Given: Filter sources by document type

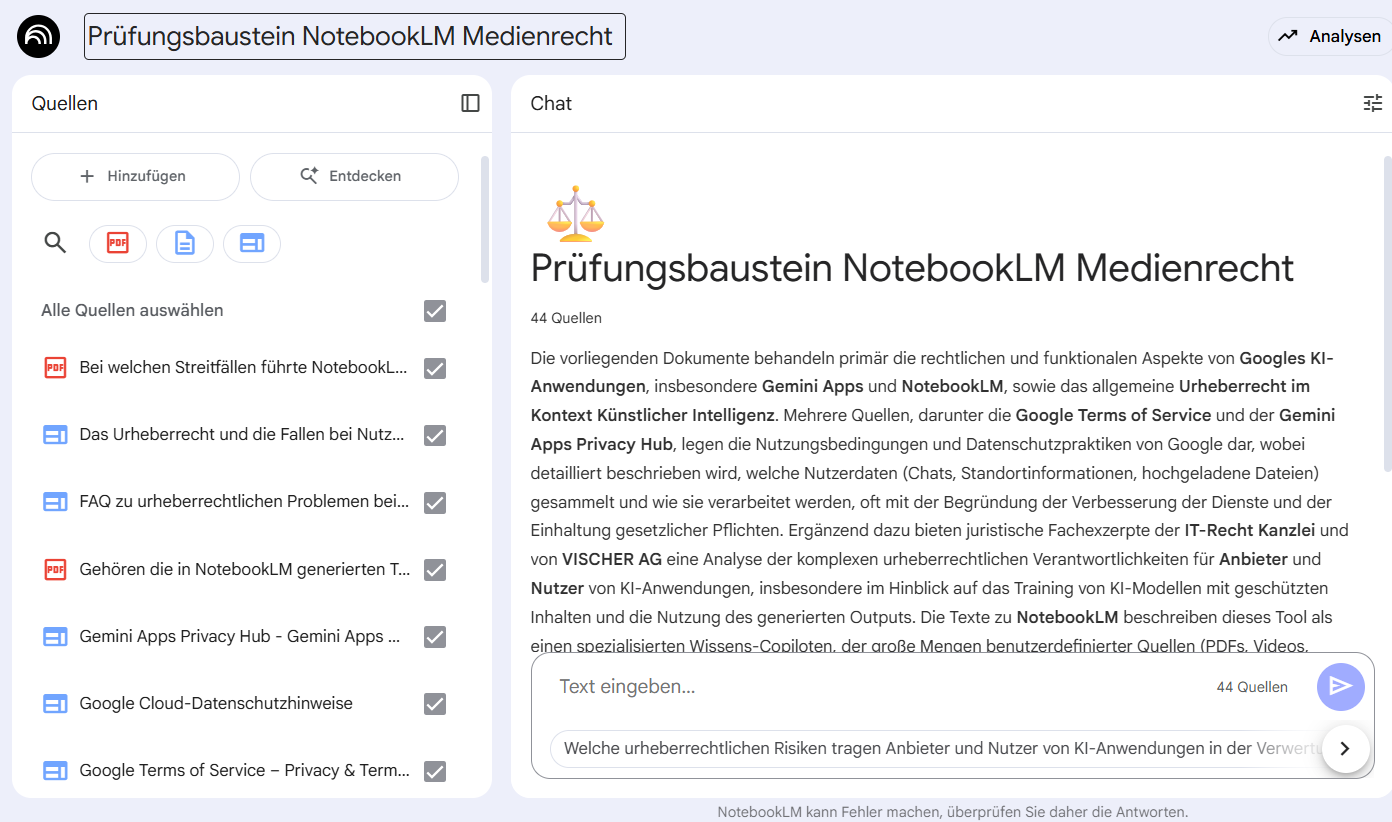Looking at the screenshot, I should 185,243.
